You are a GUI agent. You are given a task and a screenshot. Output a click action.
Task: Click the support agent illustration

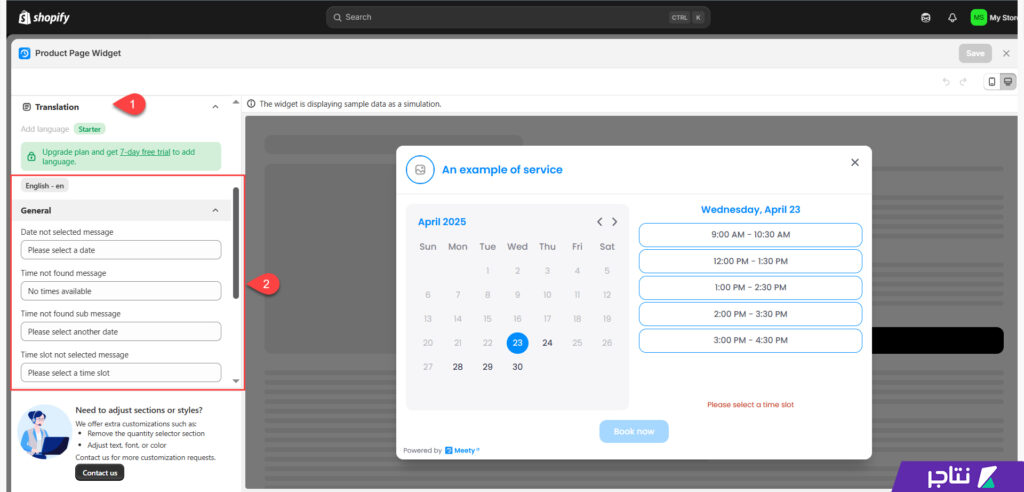pyautogui.click(x=44, y=431)
